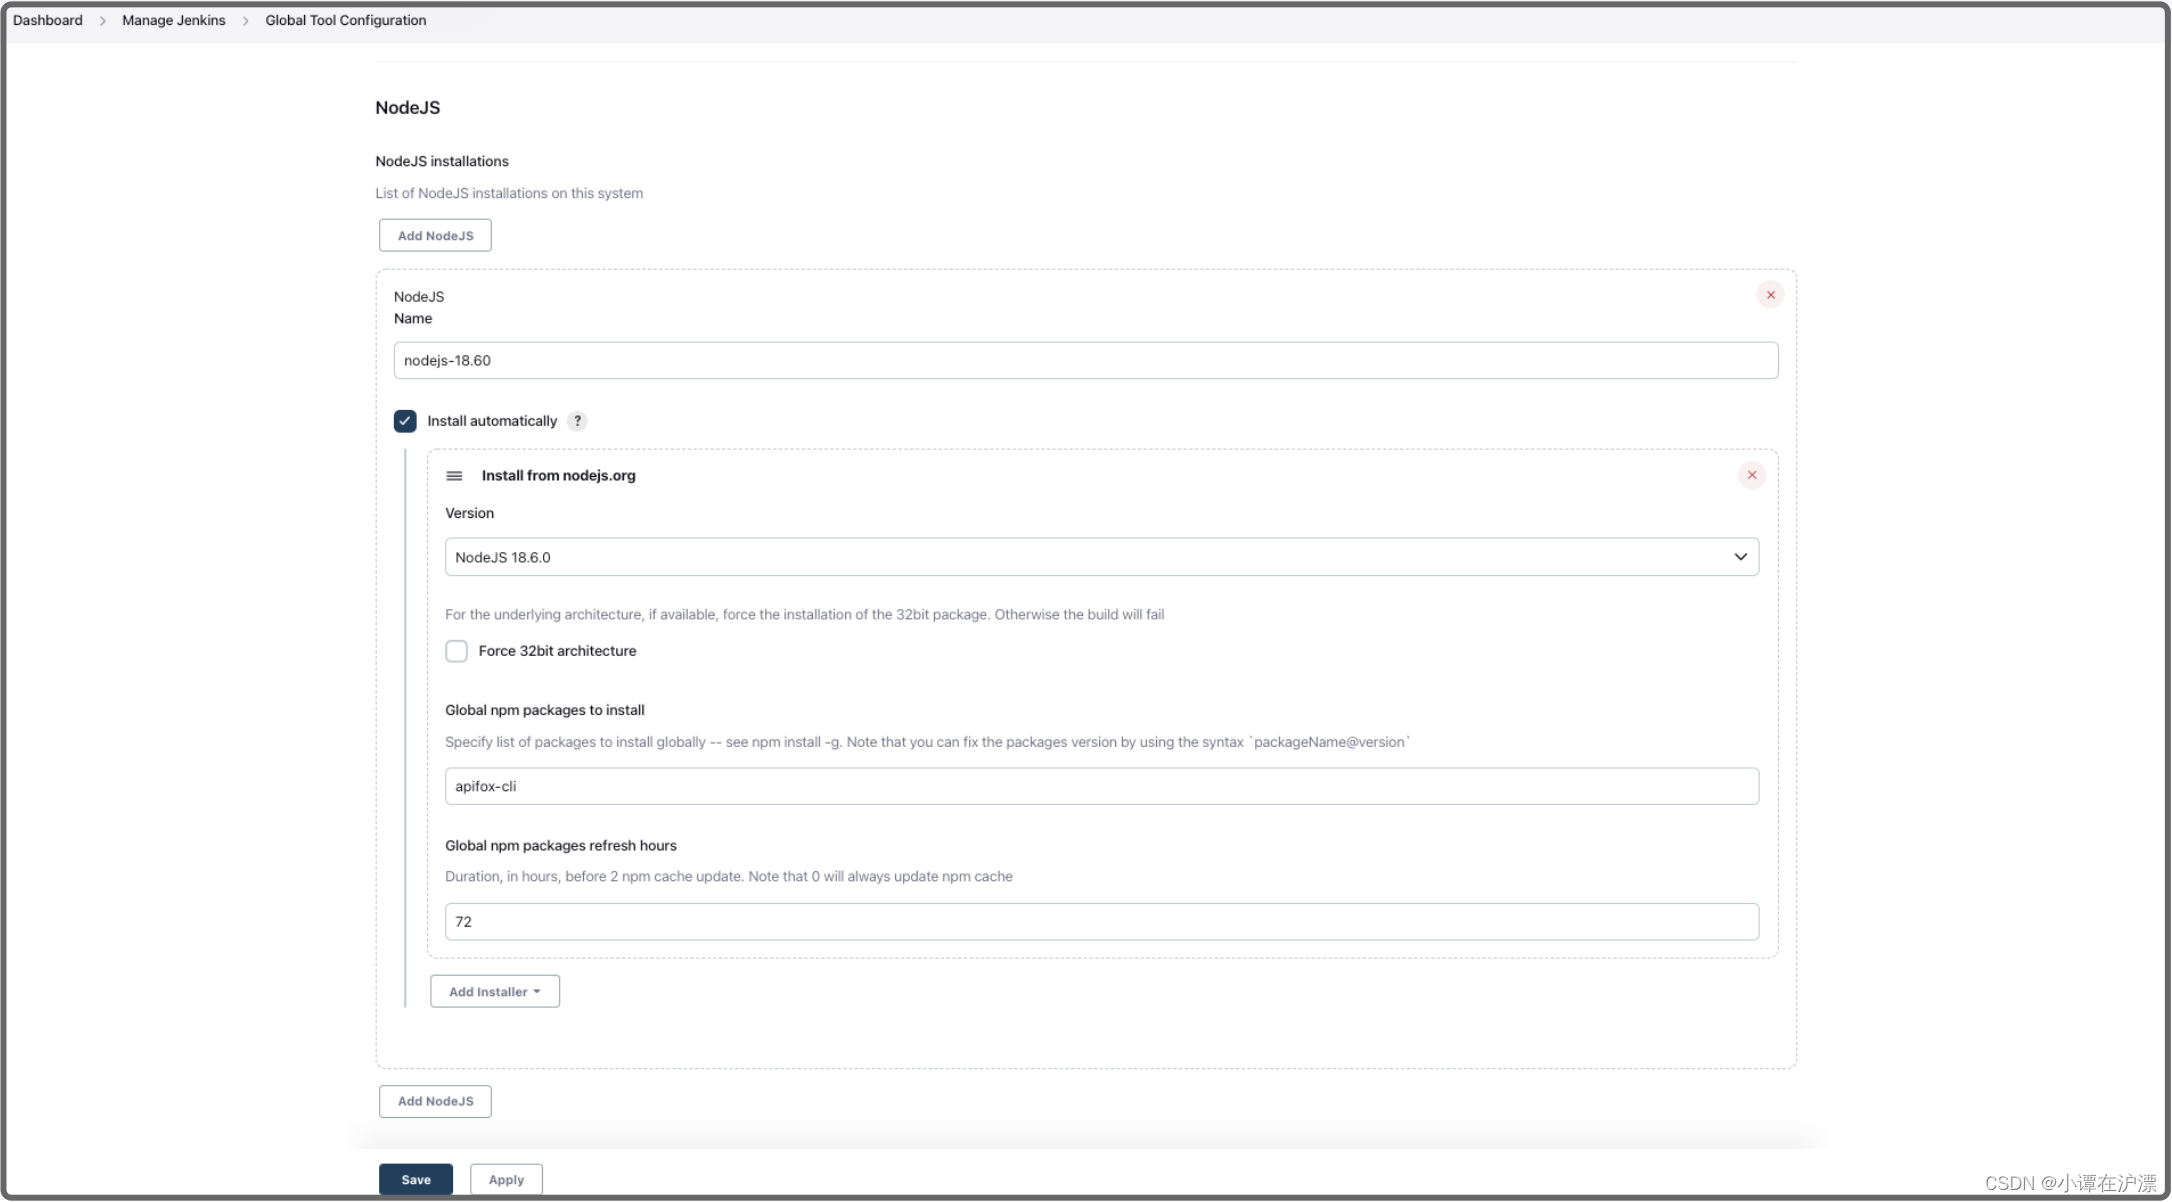Screen dimensions: 2172x1202
Task: Click drag handle beside Install from nodejs.org
Action: 454,476
